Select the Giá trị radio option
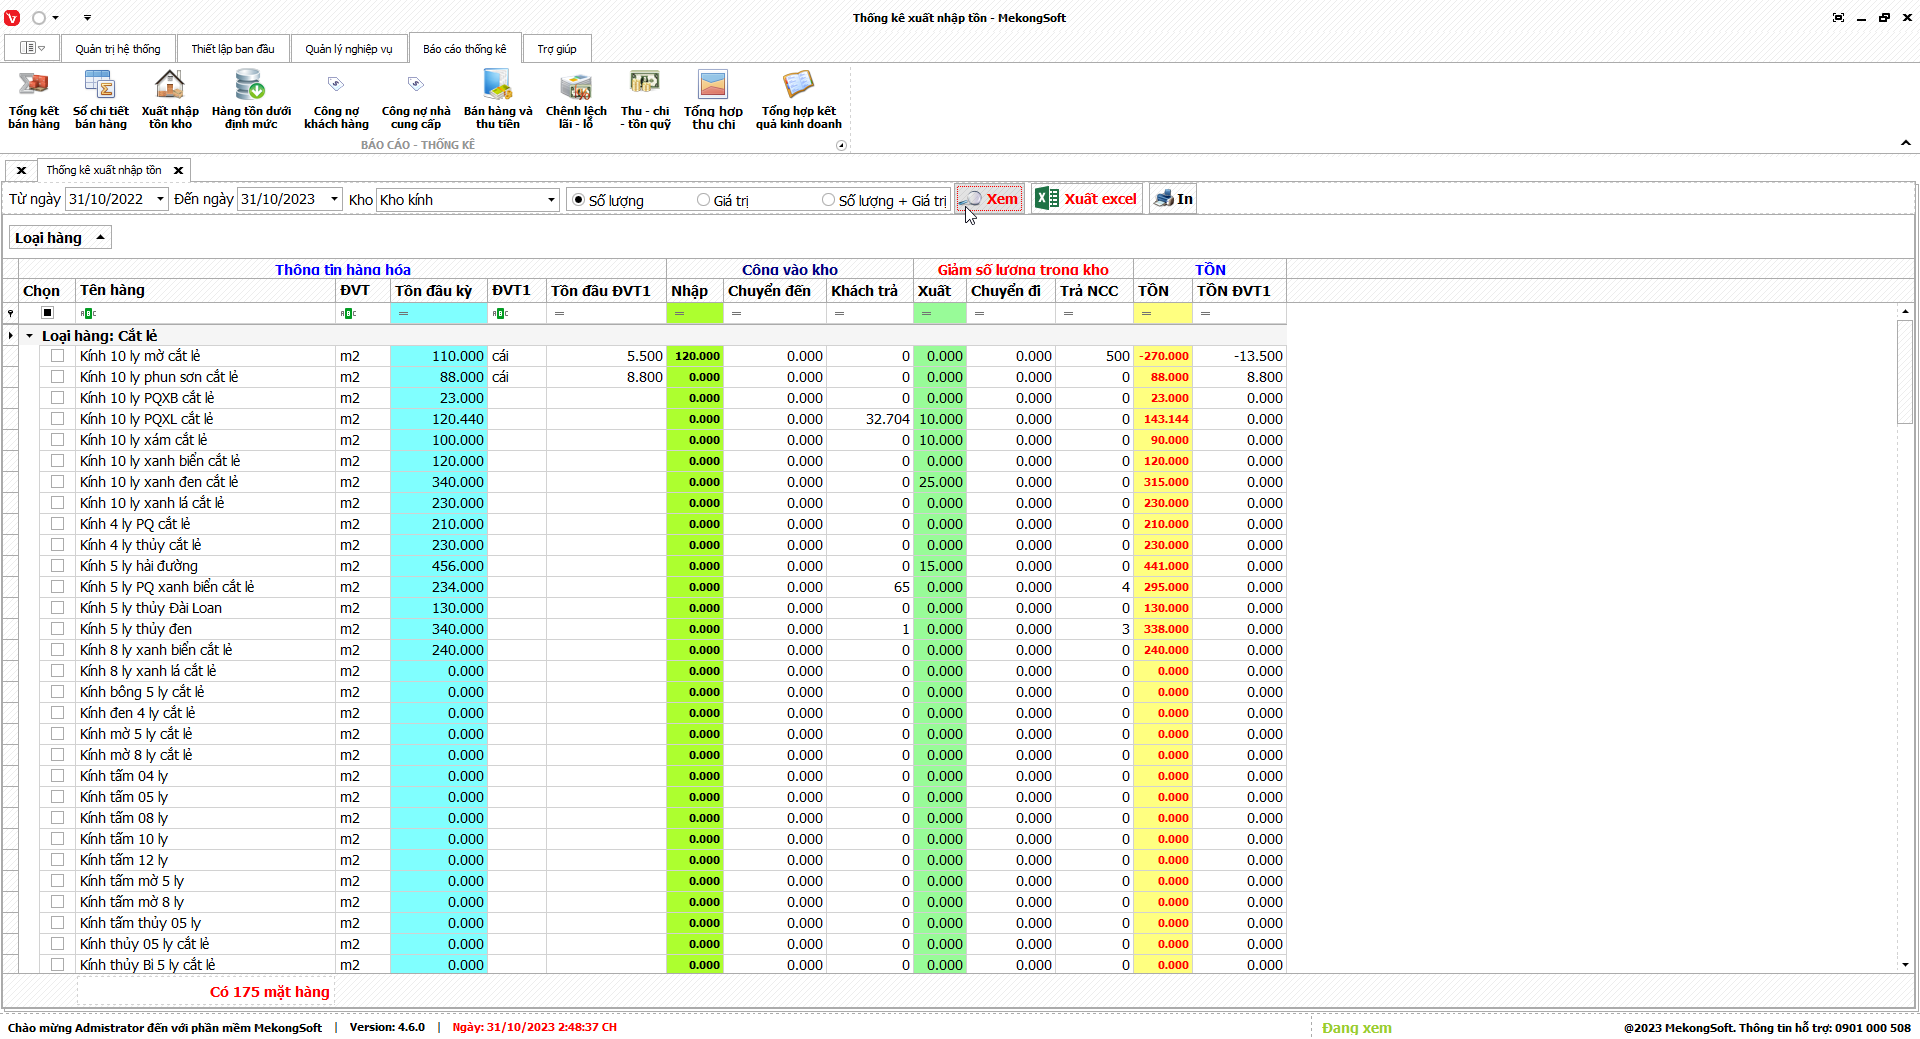Viewport: 1920px width, 1039px height. point(704,200)
